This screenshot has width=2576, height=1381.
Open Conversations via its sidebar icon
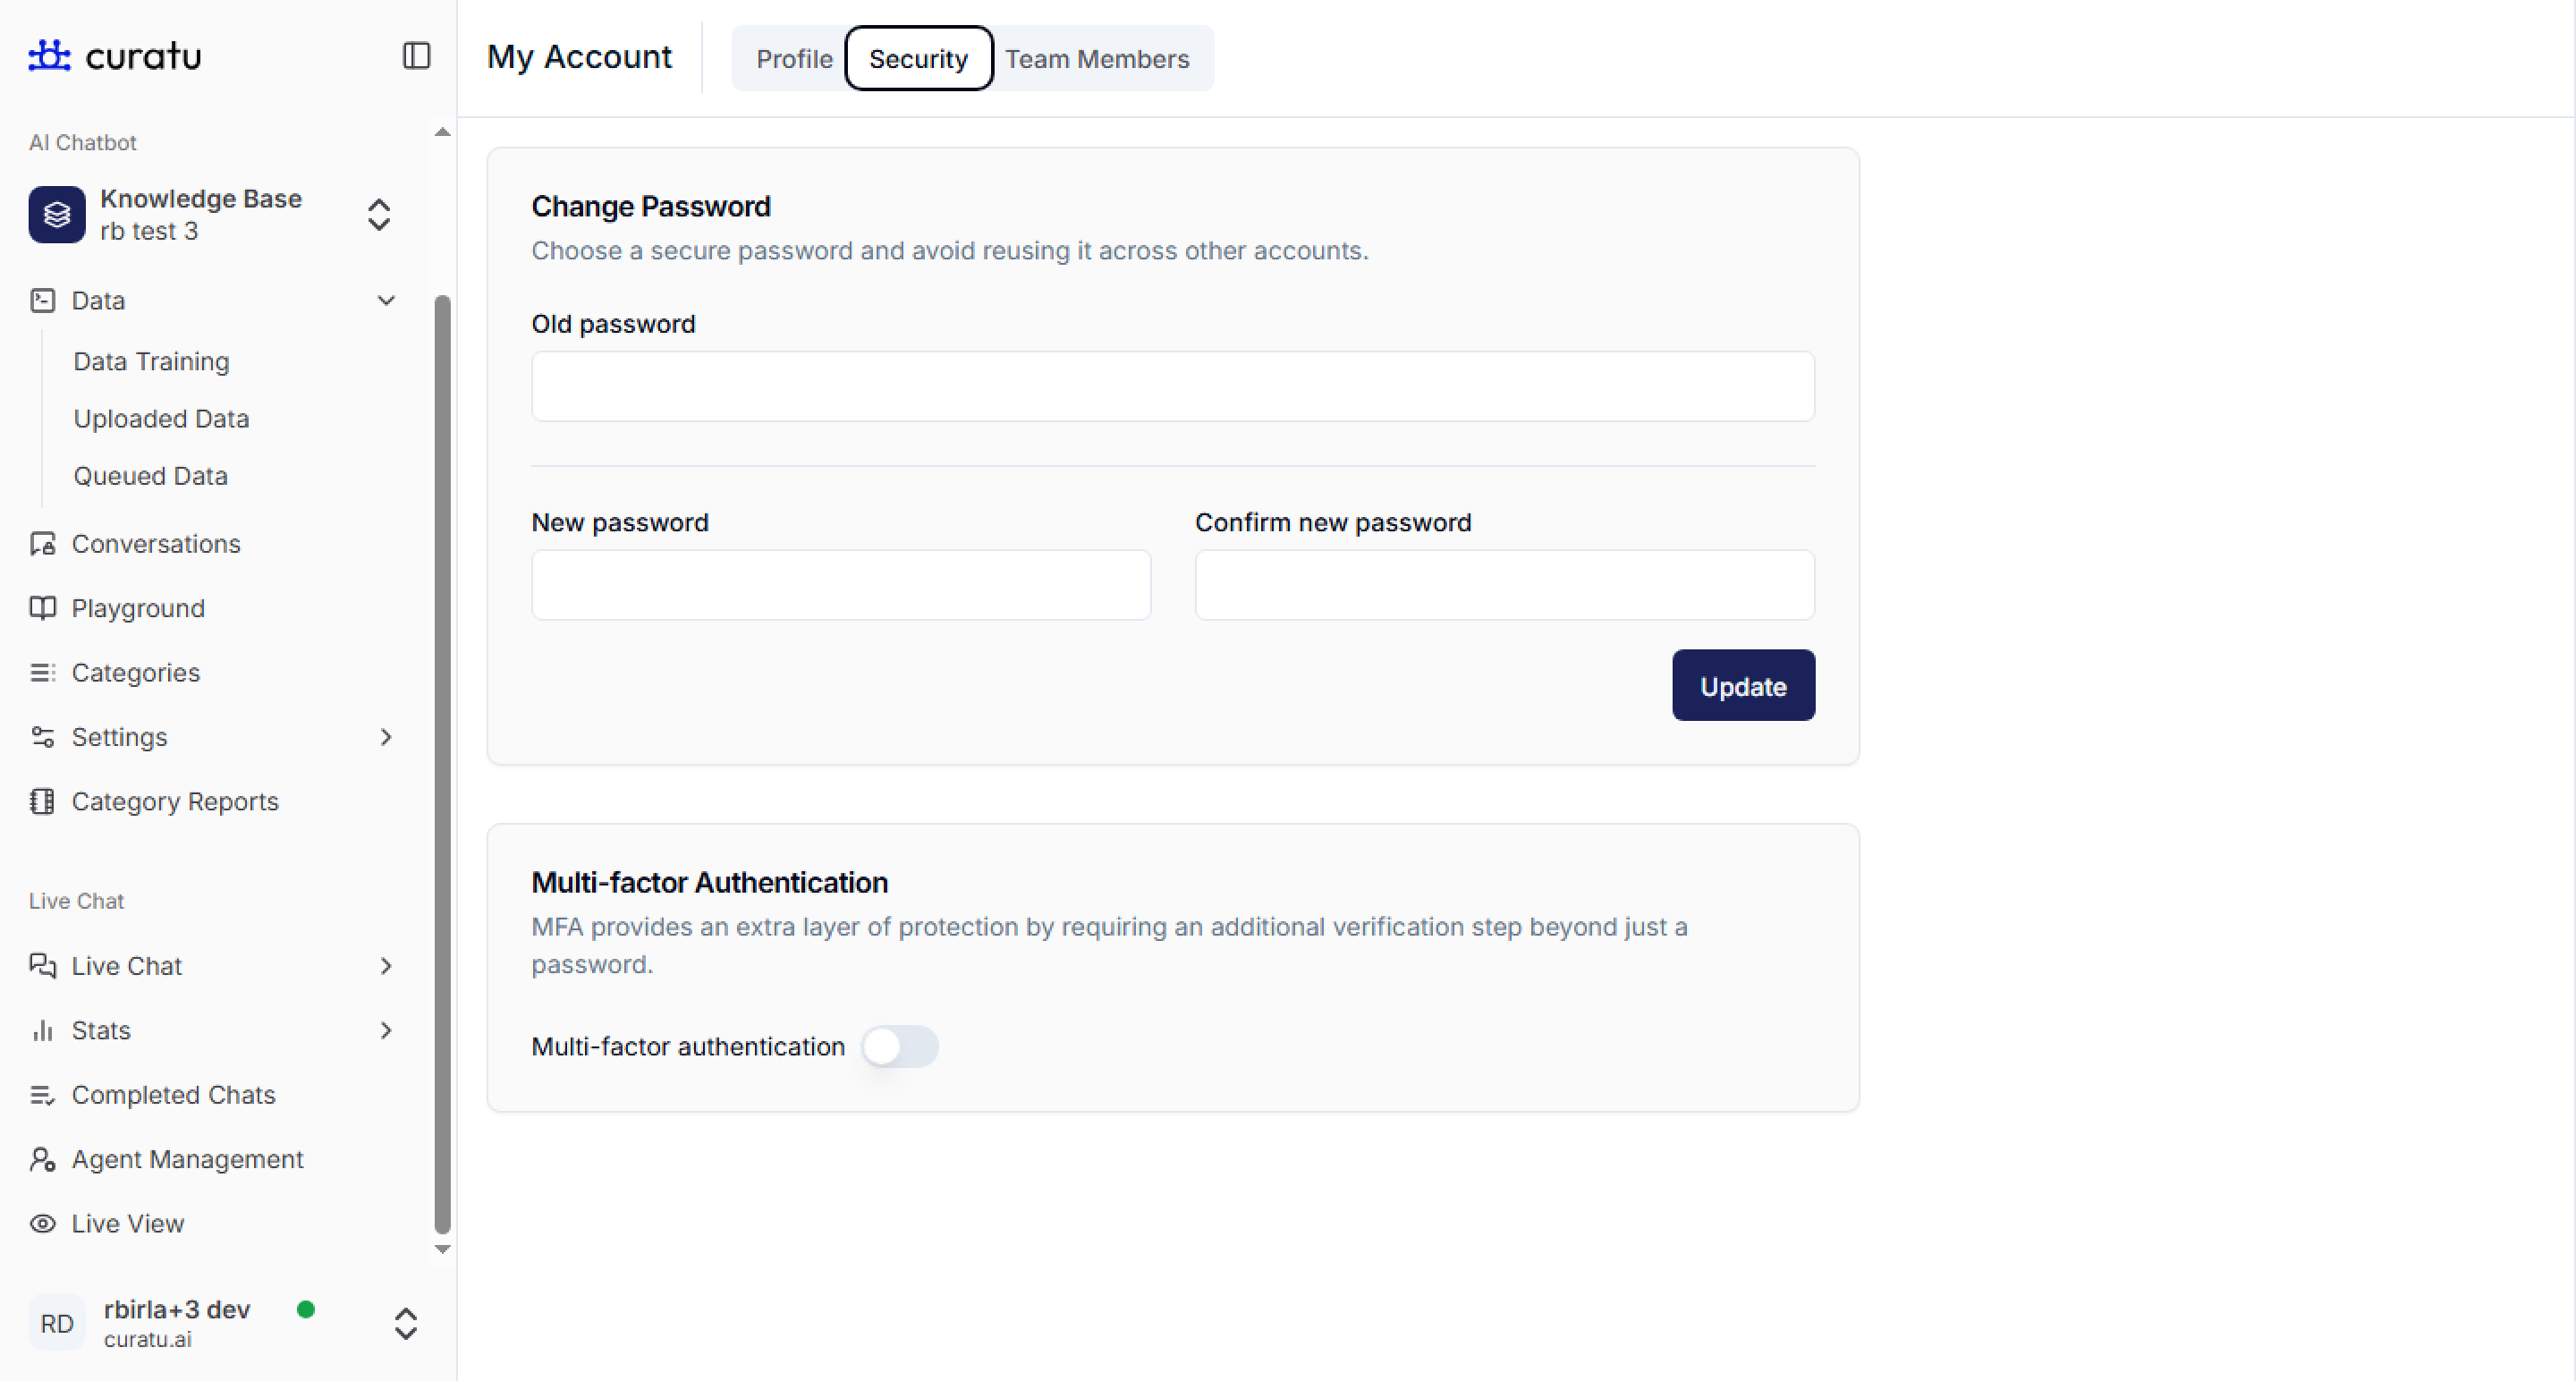coord(42,544)
